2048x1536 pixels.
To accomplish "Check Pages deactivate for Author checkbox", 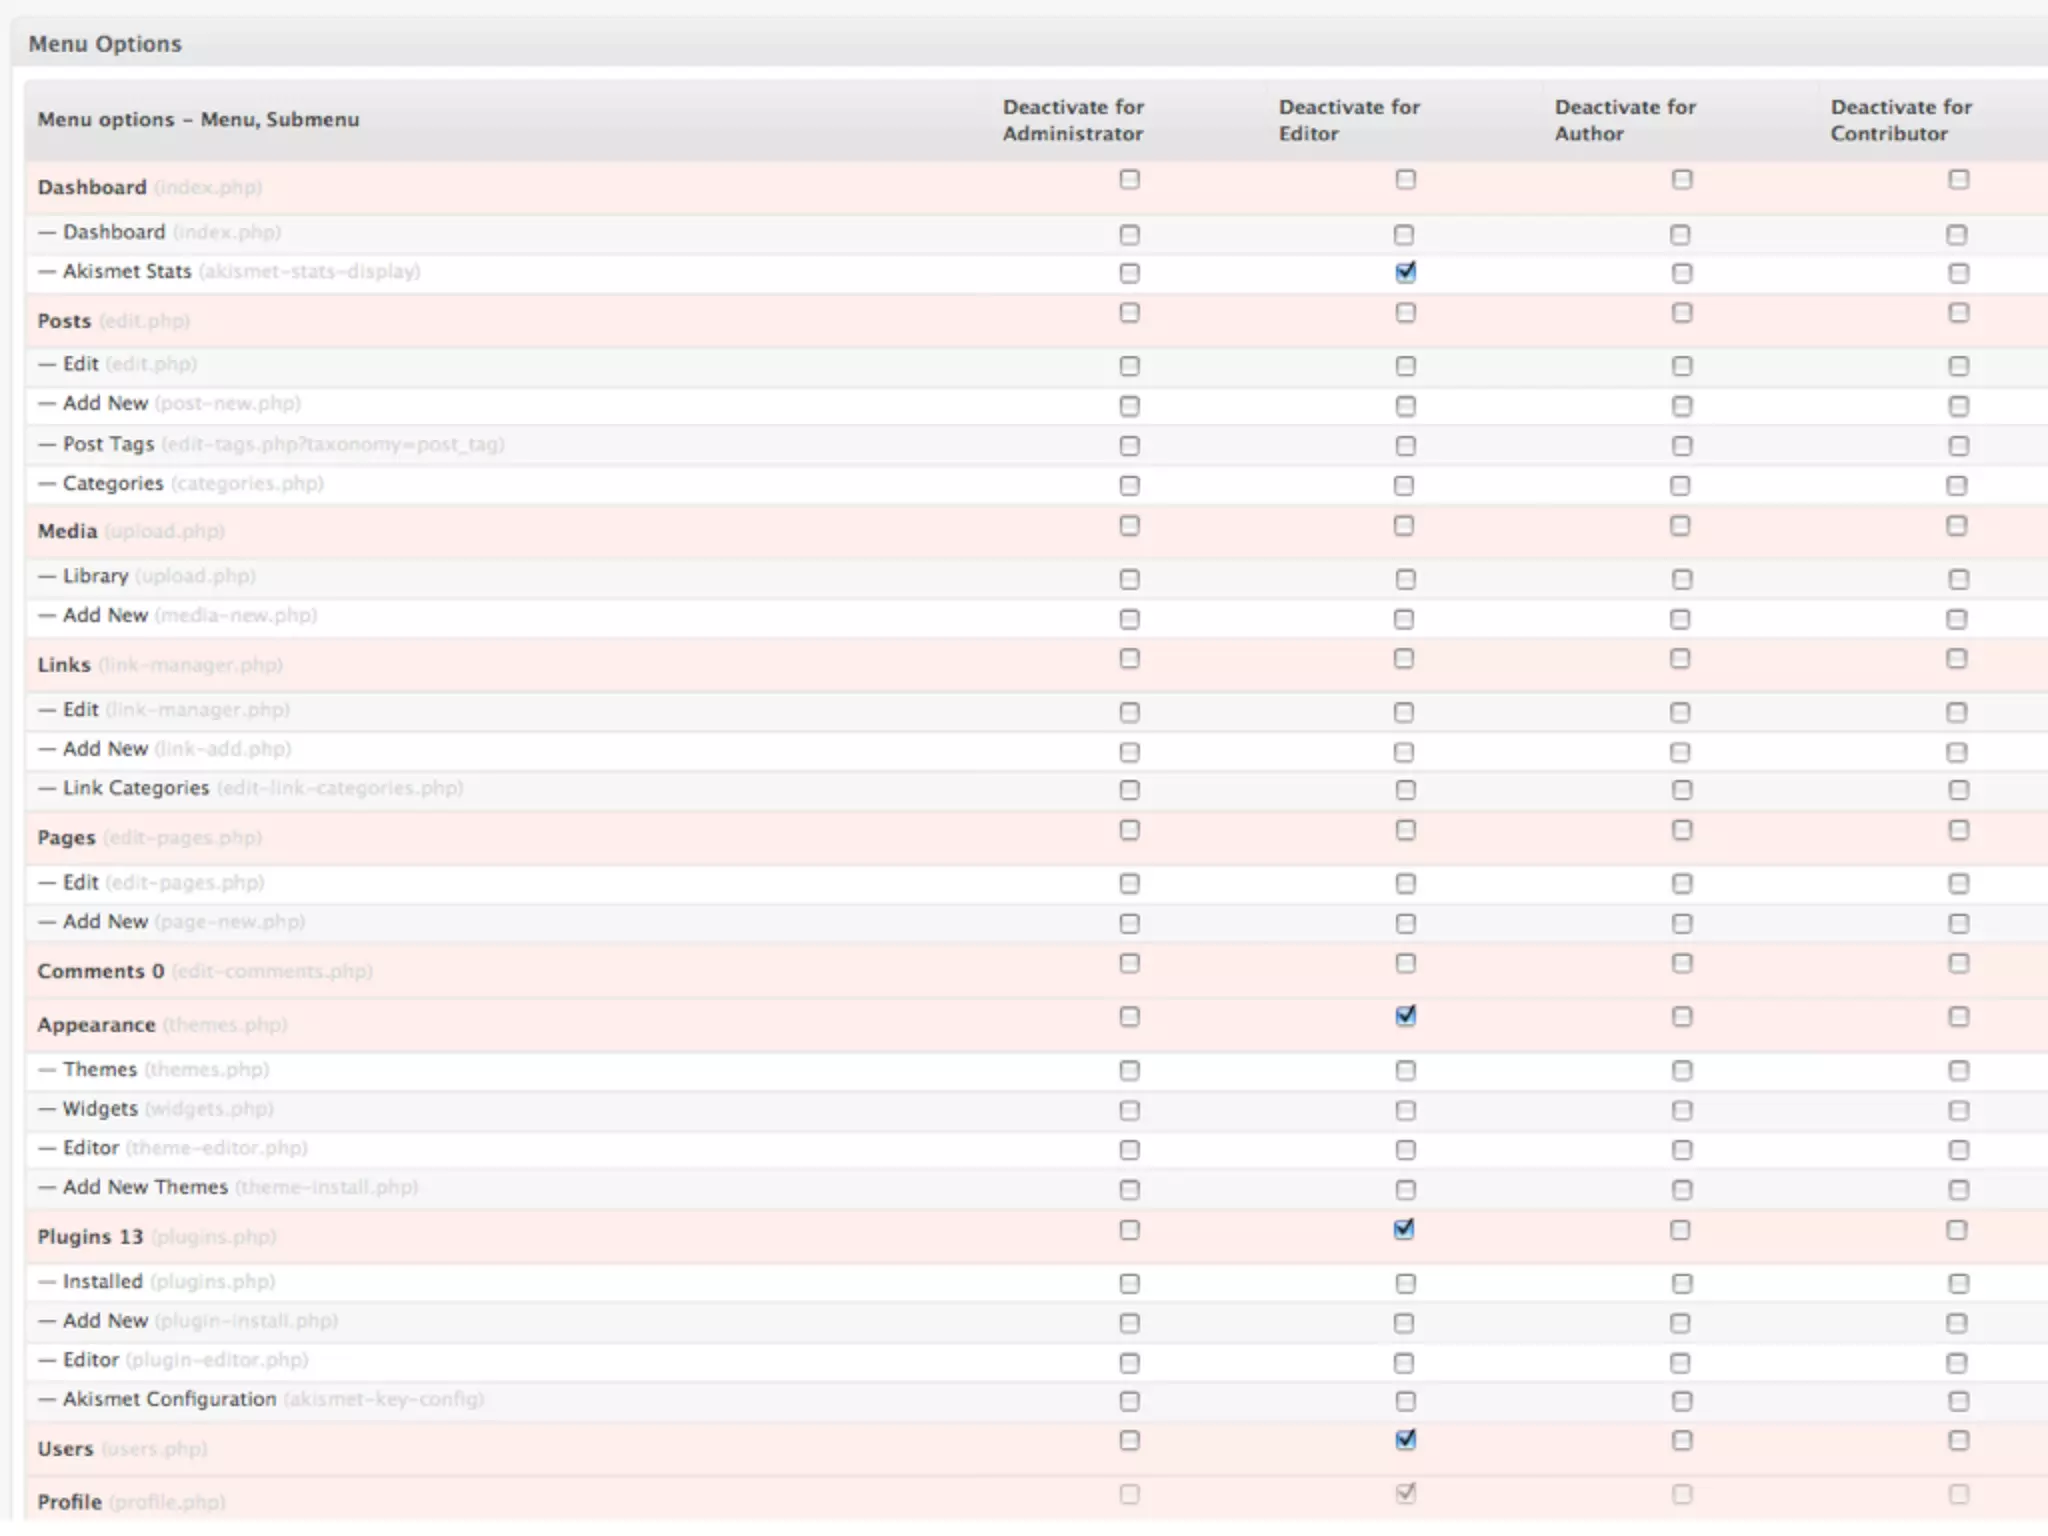I will pos(1682,831).
